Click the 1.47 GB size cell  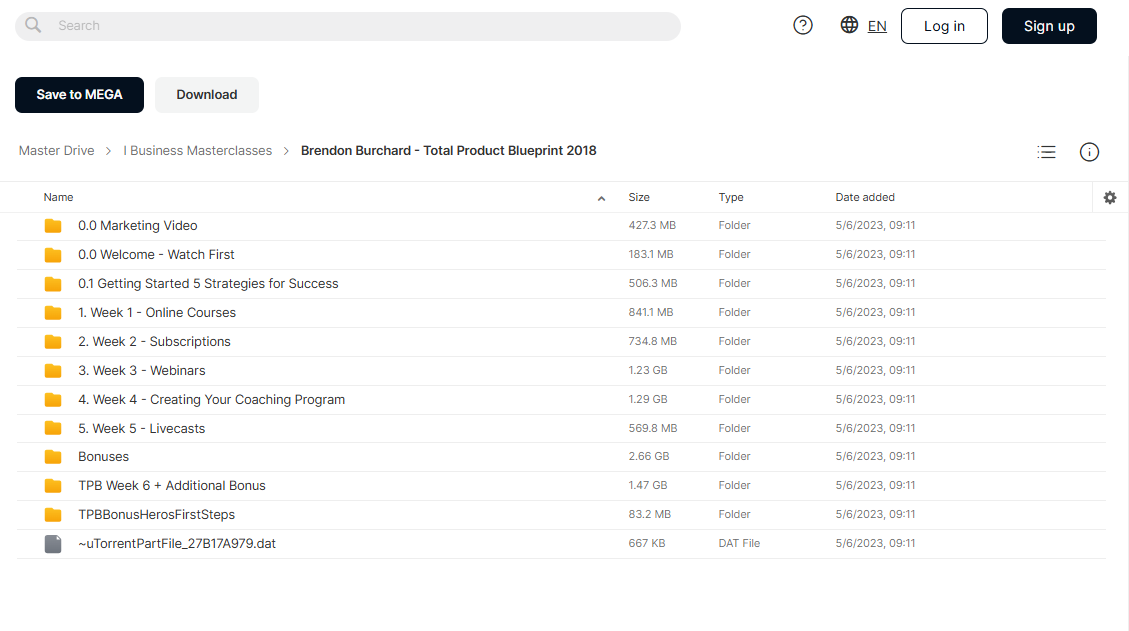(x=648, y=485)
